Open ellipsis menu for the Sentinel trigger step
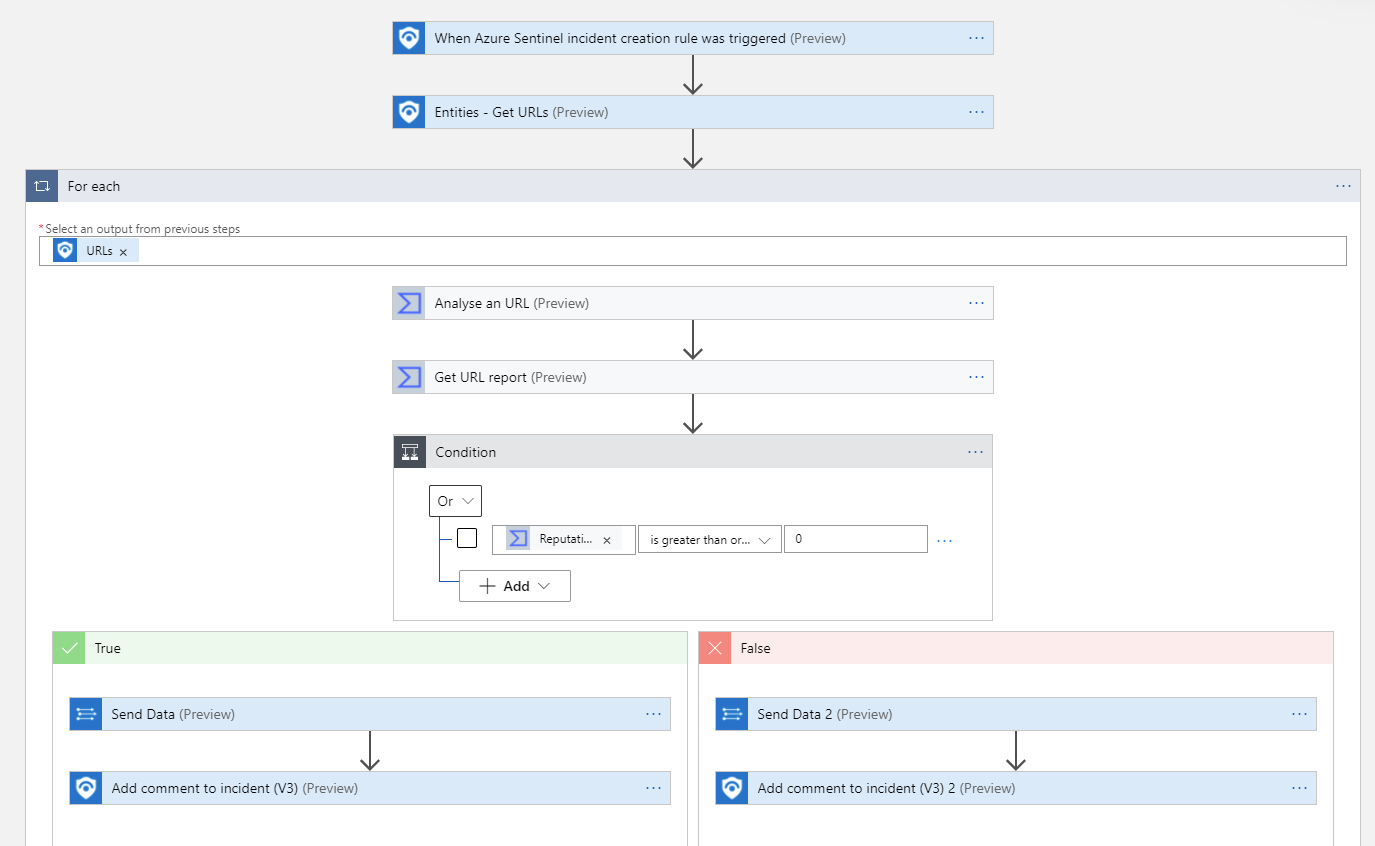This screenshot has width=1375, height=846. (x=977, y=38)
